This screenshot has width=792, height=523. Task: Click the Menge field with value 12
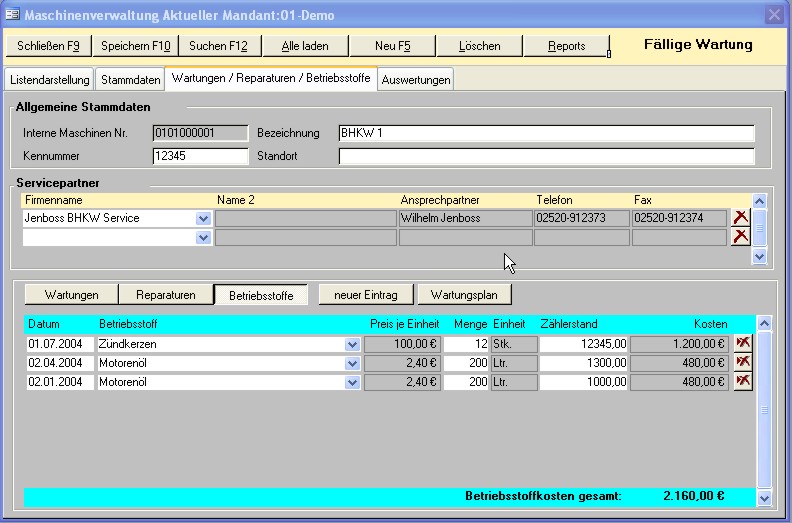[x=466, y=344]
